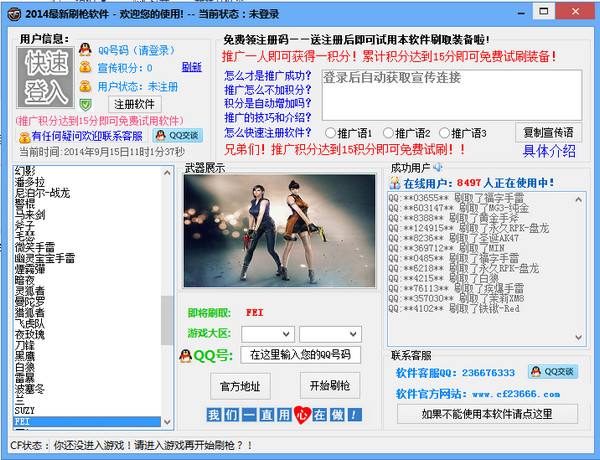The height and width of the screenshot is (460, 600).
Task: Click the money bag icon beside 用户状态
Action: coord(85,86)
